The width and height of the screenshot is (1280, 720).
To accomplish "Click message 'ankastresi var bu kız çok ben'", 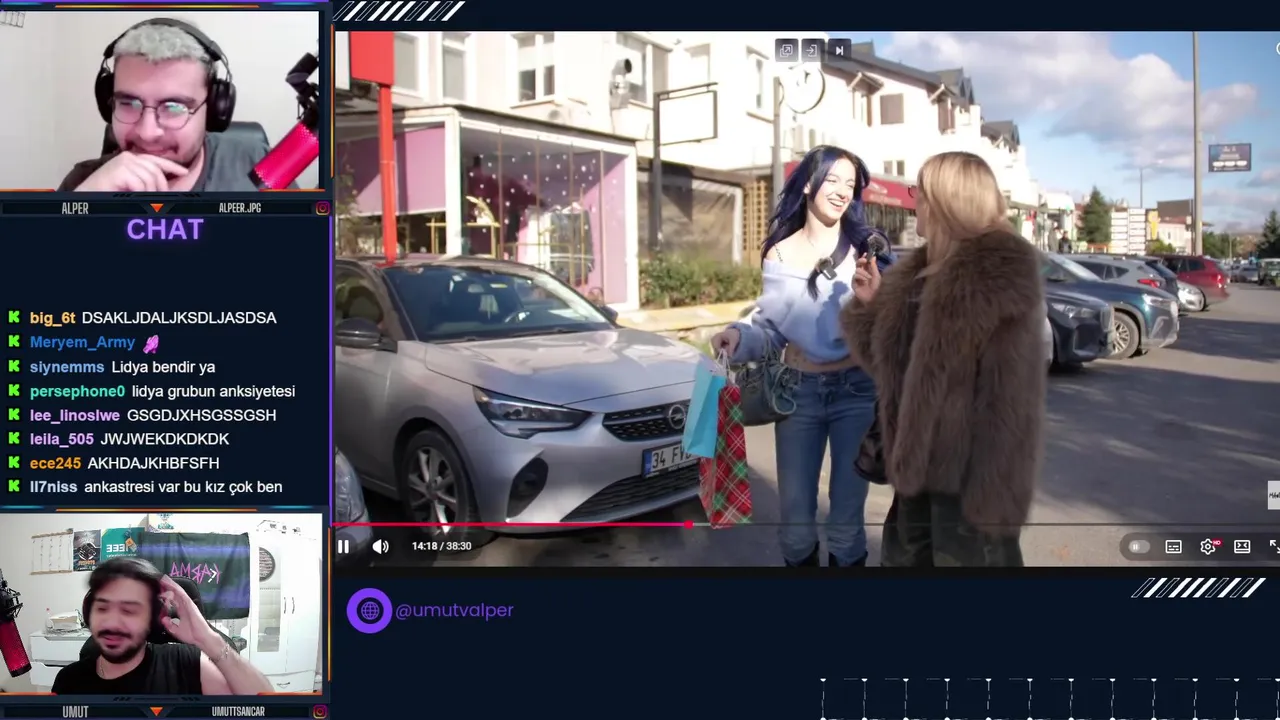I will click(x=183, y=487).
